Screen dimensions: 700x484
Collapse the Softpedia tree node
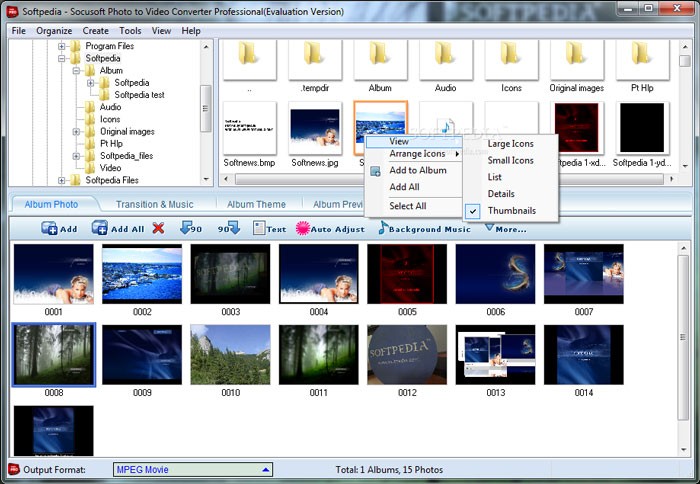(62, 58)
